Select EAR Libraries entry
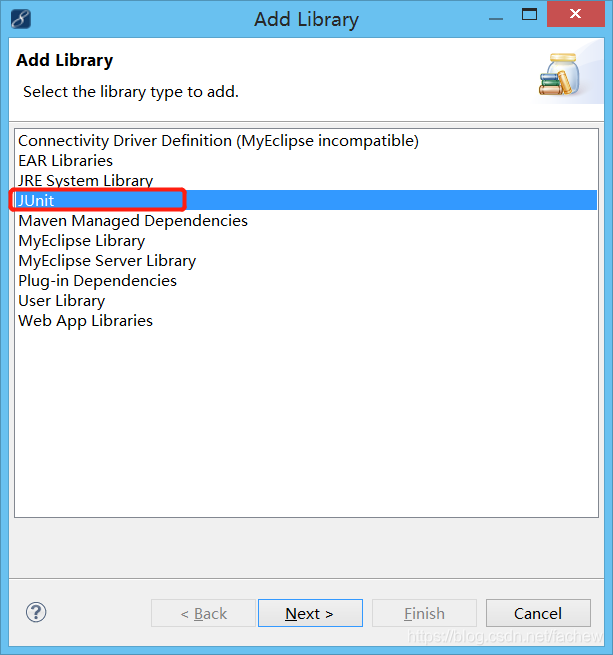 pyautogui.click(x=305, y=161)
